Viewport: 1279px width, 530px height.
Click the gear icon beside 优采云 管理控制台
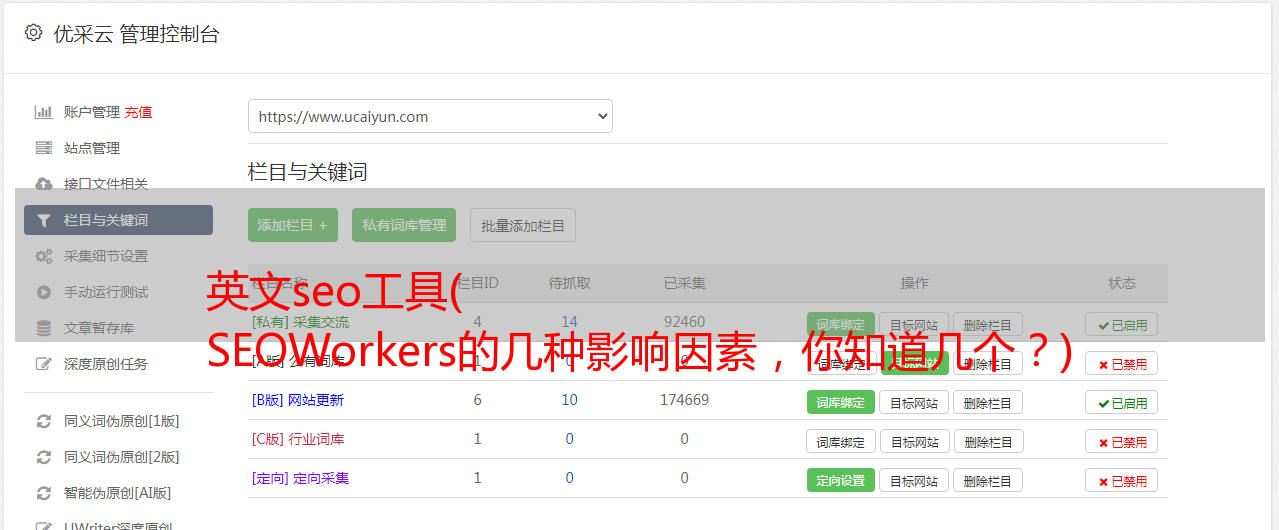(33, 33)
